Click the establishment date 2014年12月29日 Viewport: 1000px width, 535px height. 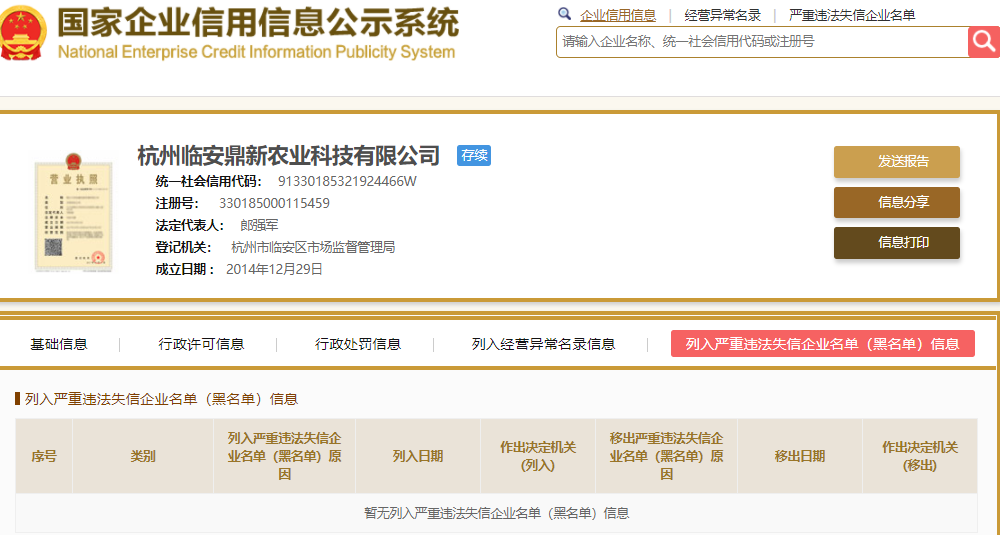(274, 269)
